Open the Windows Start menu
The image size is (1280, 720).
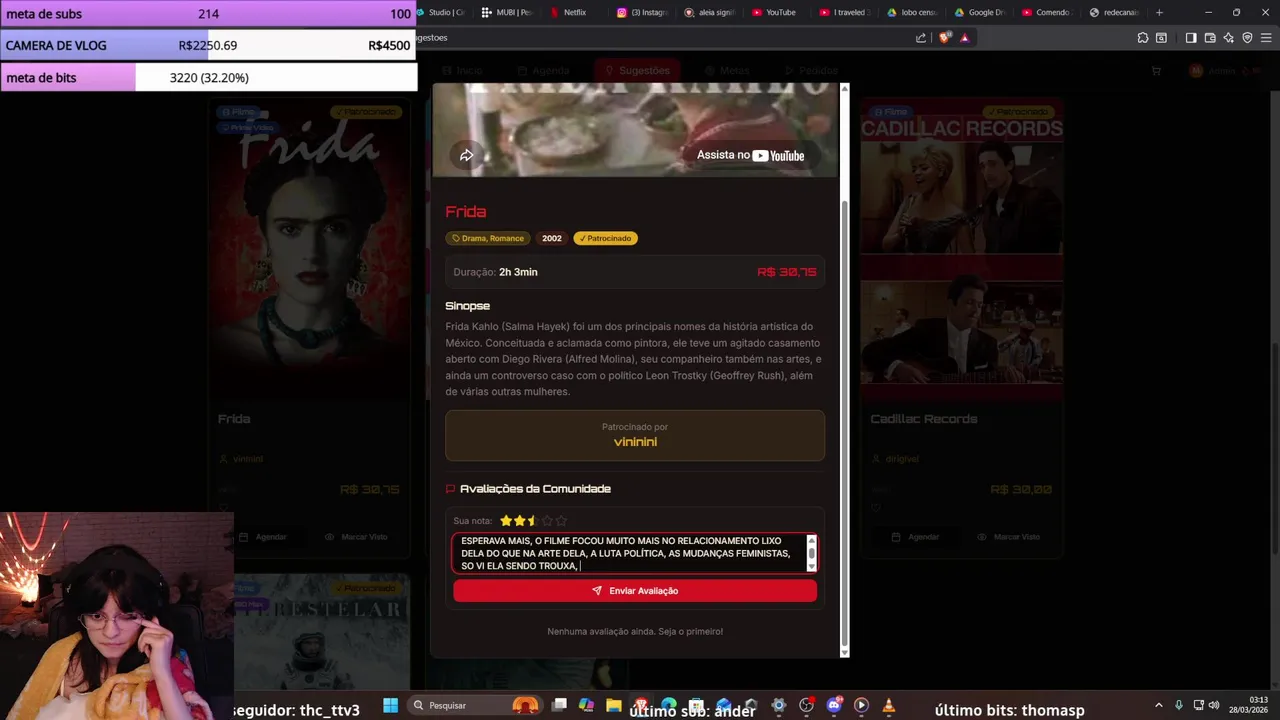391,705
